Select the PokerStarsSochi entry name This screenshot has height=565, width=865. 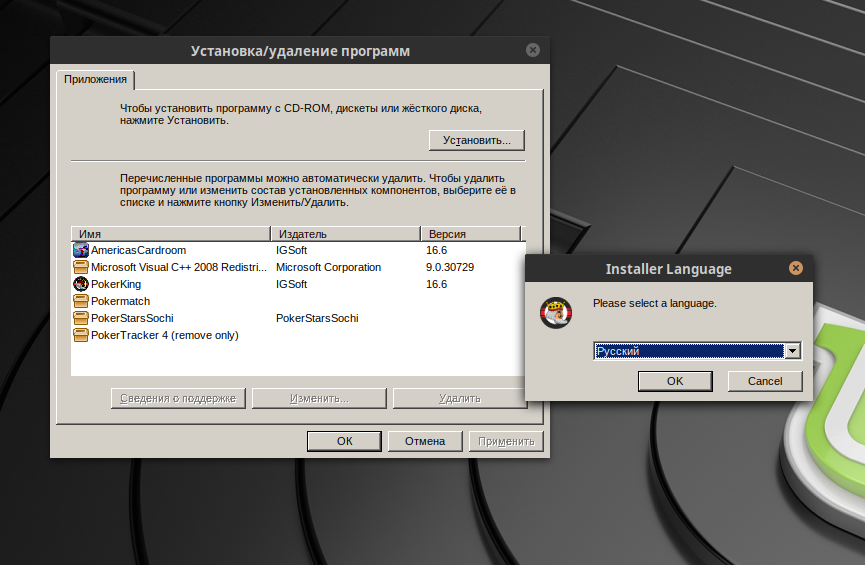coord(132,318)
